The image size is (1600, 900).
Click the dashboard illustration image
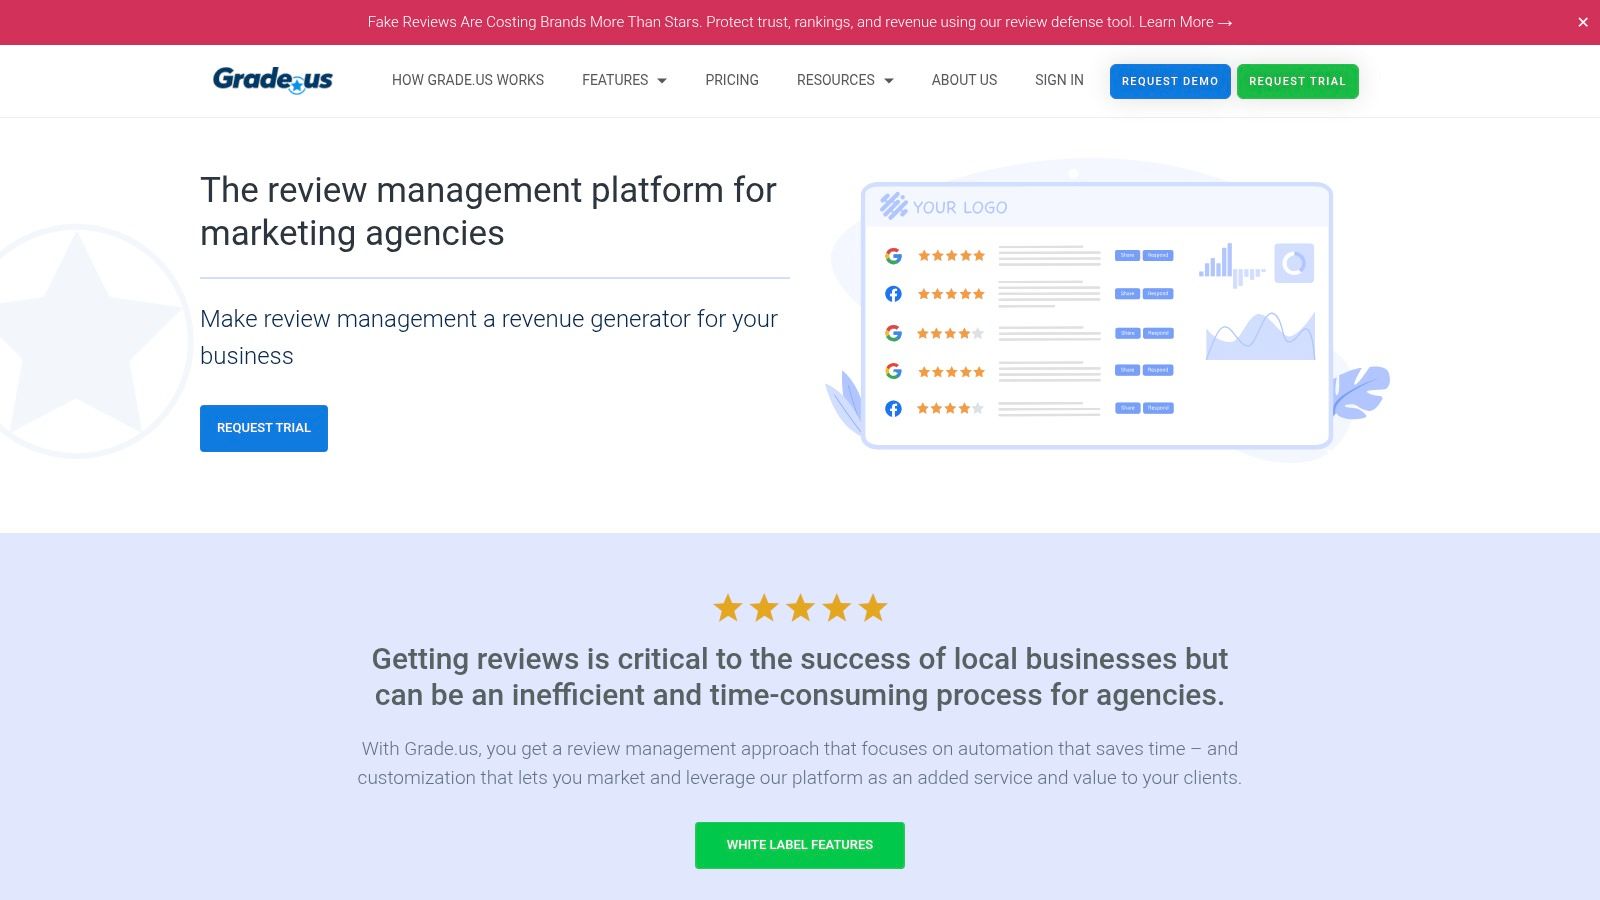coord(1107,312)
